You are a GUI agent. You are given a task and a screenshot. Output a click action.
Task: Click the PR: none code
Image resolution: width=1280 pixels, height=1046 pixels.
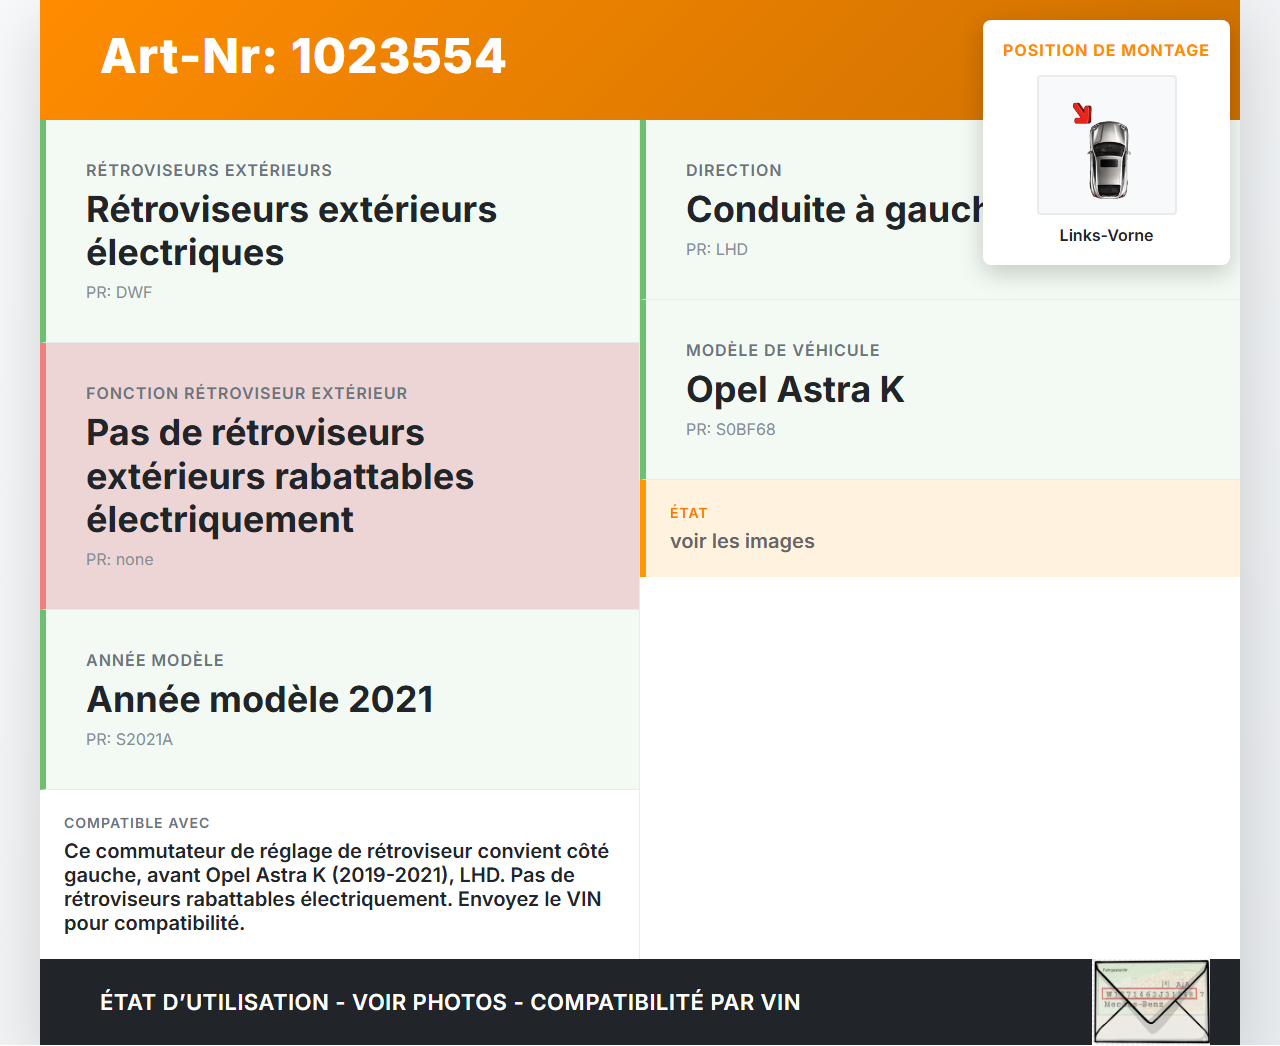(x=120, y=560)
